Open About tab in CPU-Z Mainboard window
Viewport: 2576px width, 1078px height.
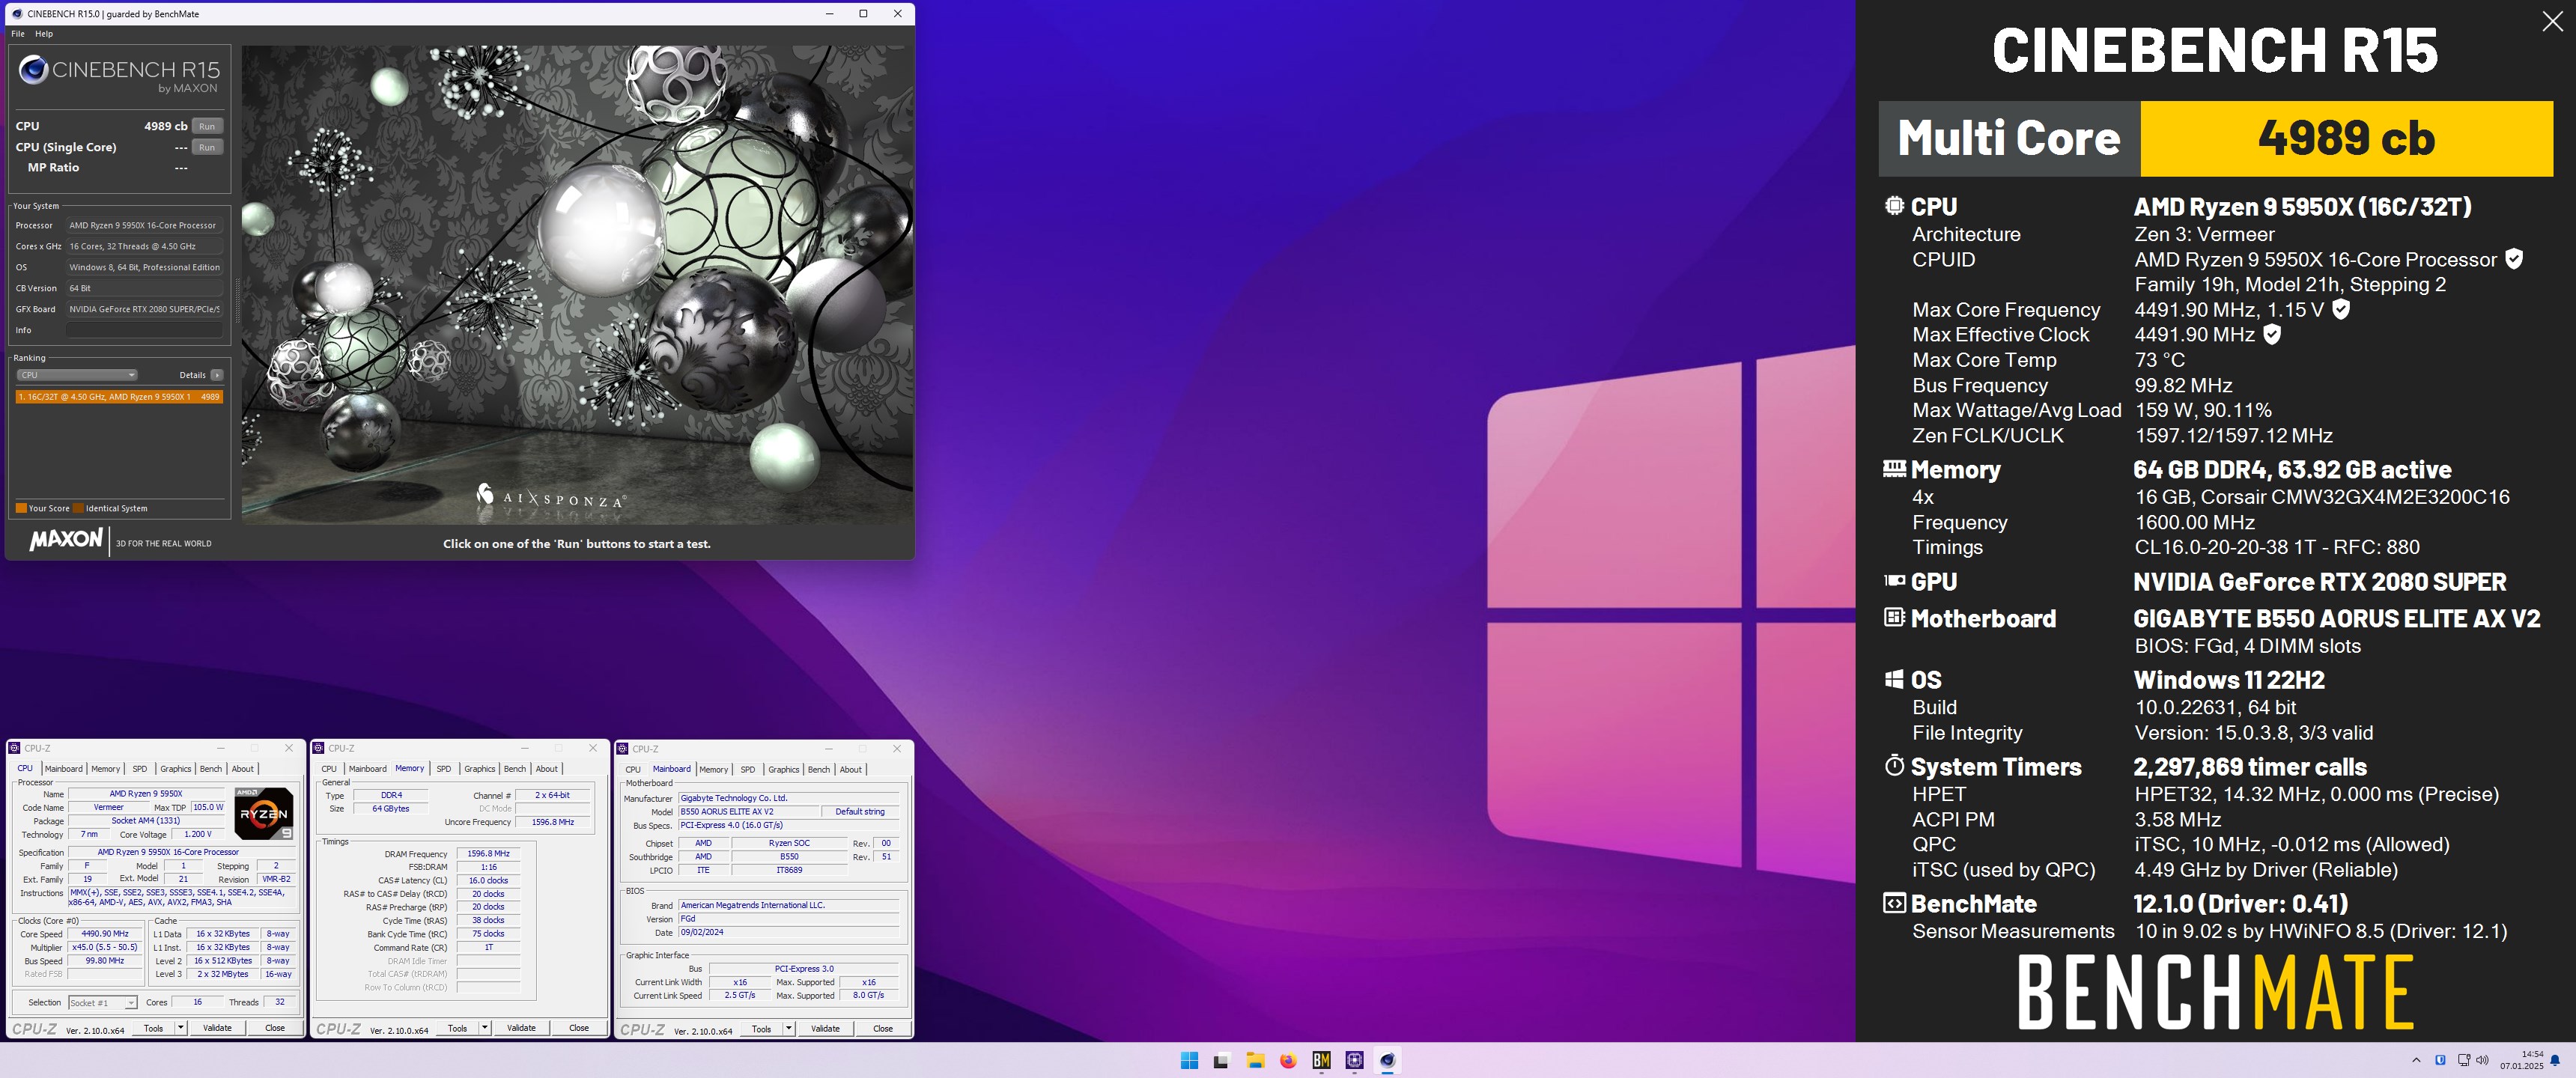pos(851,769)
